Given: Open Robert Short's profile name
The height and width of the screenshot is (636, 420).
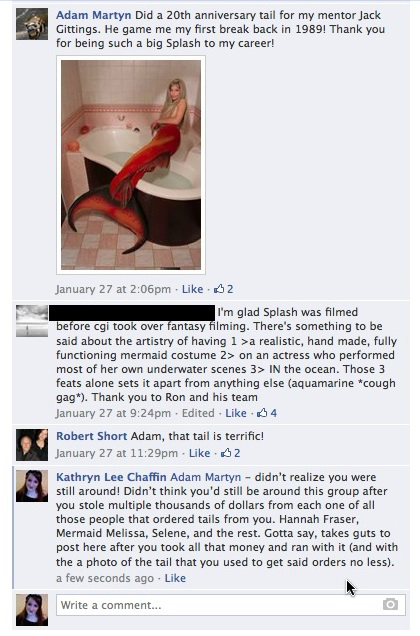Looking at the screenshot, I should tap(91, 436).
